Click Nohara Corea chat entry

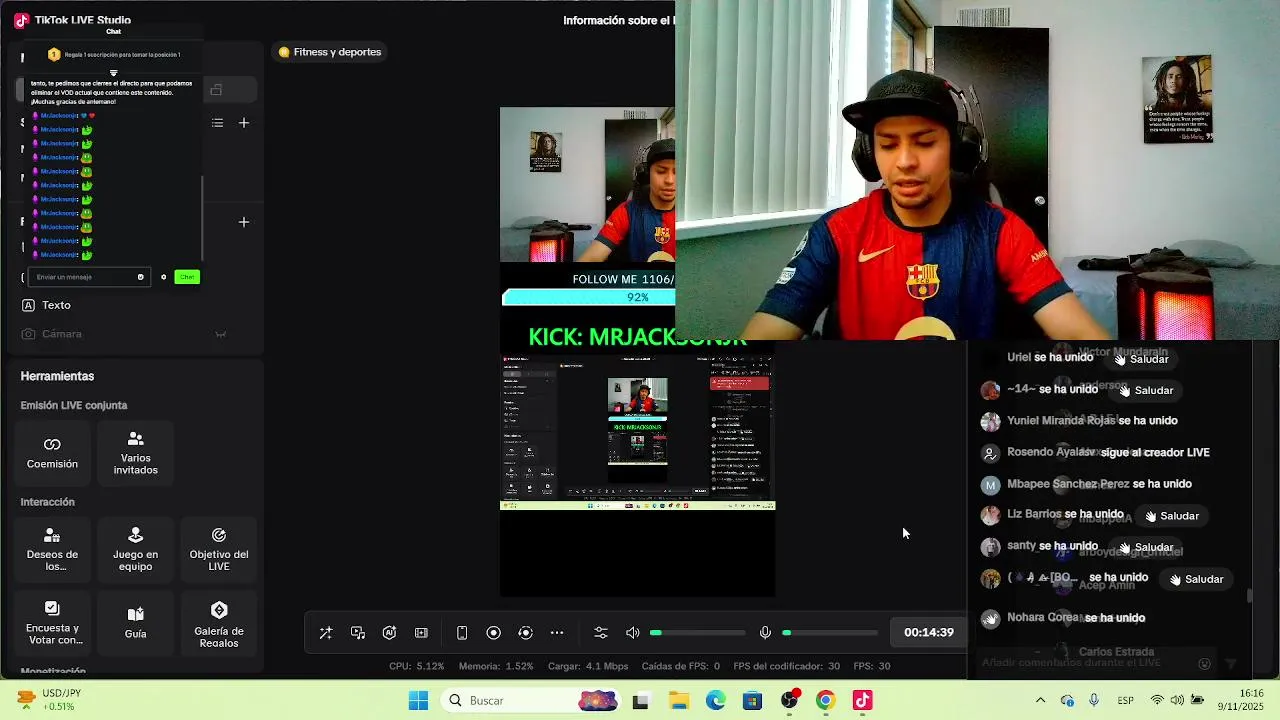[1064, 618]
